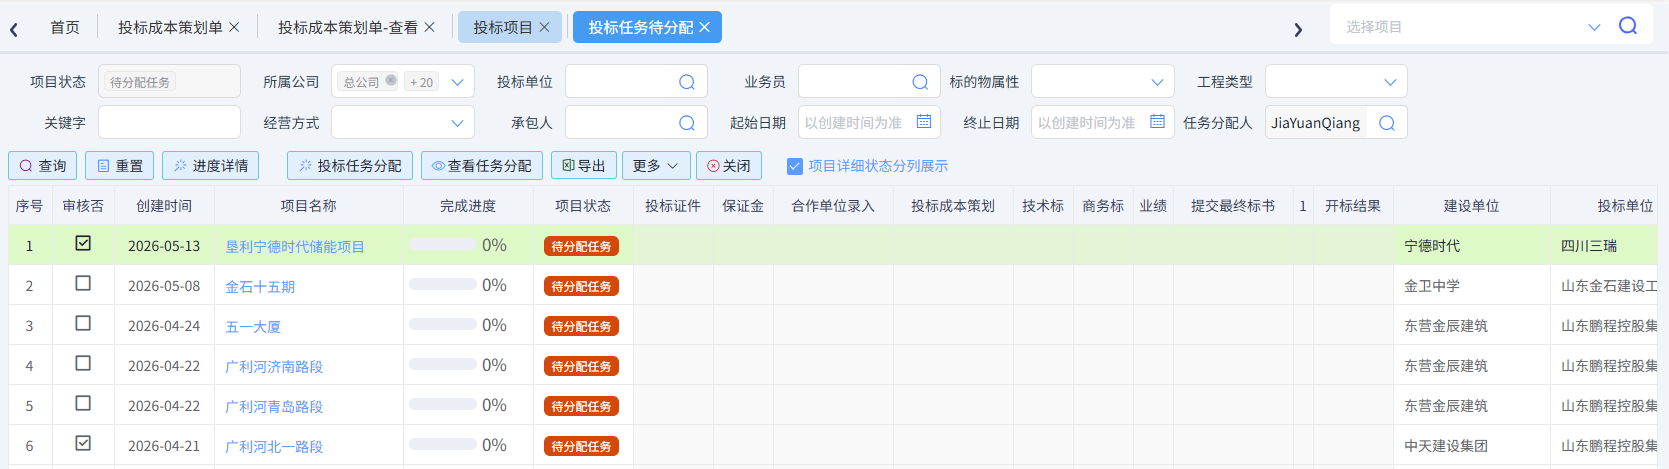The image size is (1669, 469).
Task: Click the search icon in 承包人 field
Action: pyautogui.click(x=687, y=123)
